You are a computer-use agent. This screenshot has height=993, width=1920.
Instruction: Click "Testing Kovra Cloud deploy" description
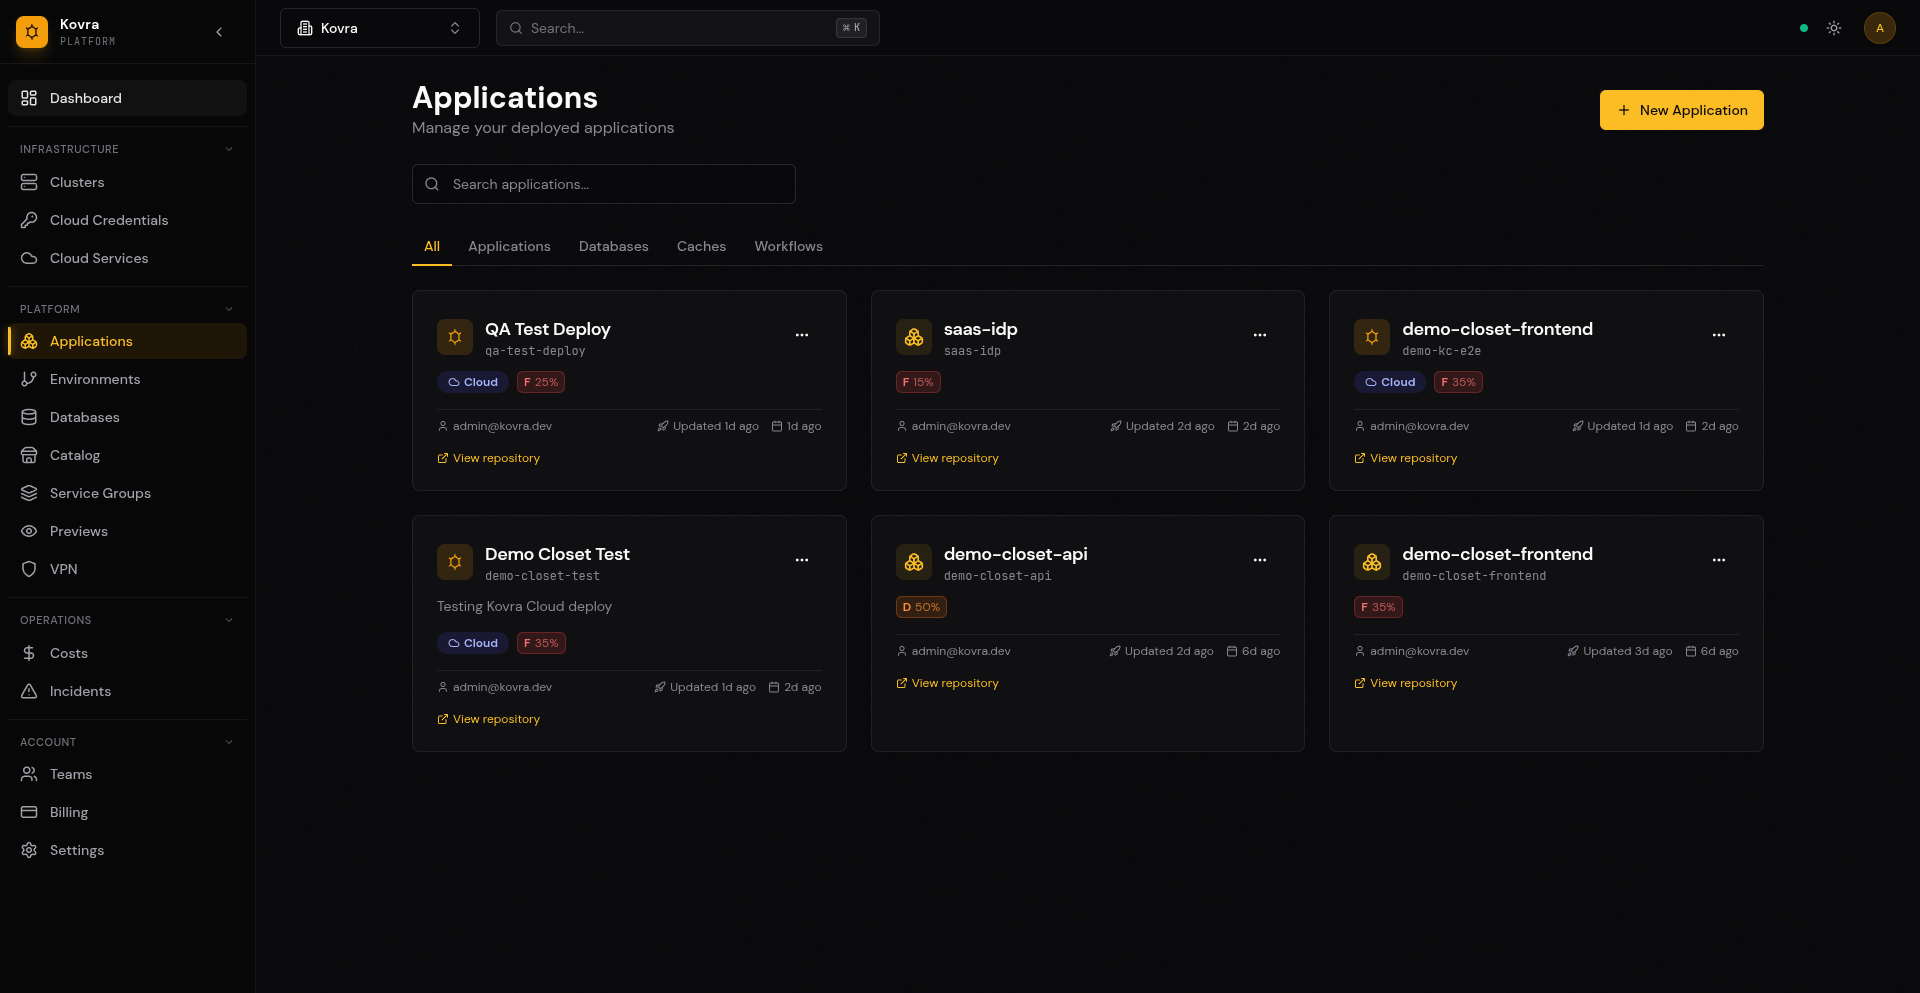524,606
